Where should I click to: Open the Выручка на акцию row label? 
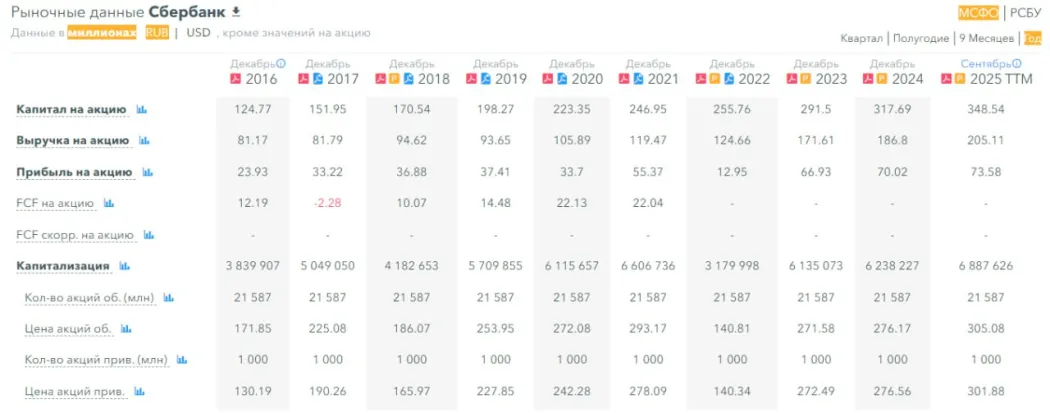click(x=72, y=141)
